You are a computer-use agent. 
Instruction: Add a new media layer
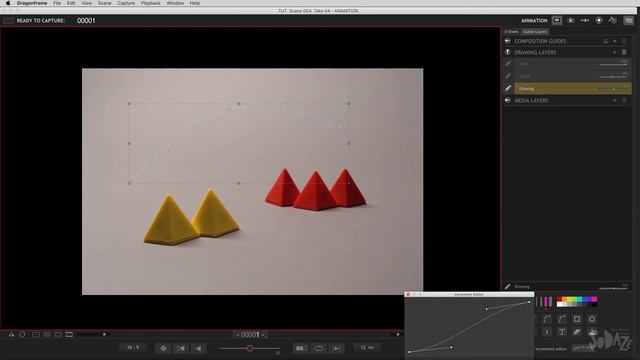tap(615, 100)
